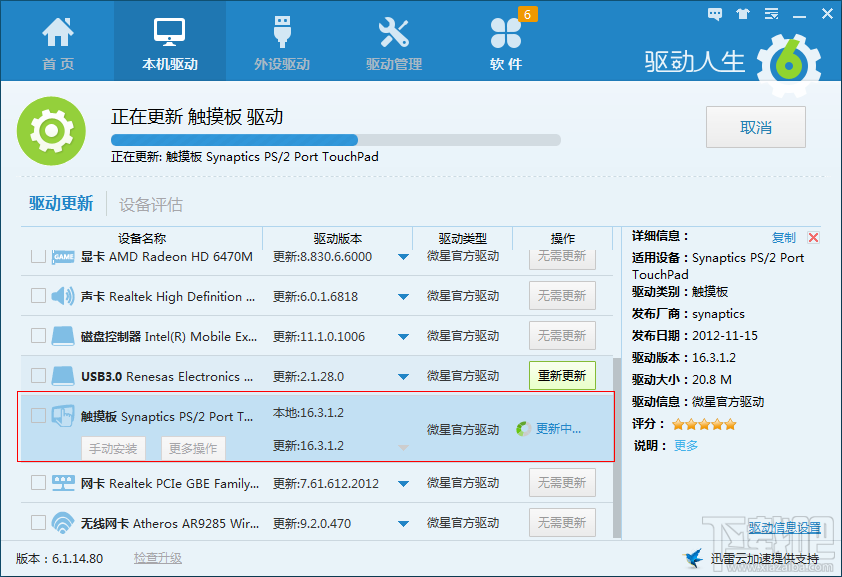Click the green gear status icon
This screenshot has height=577, width=842.
click(x=51, y=131)
